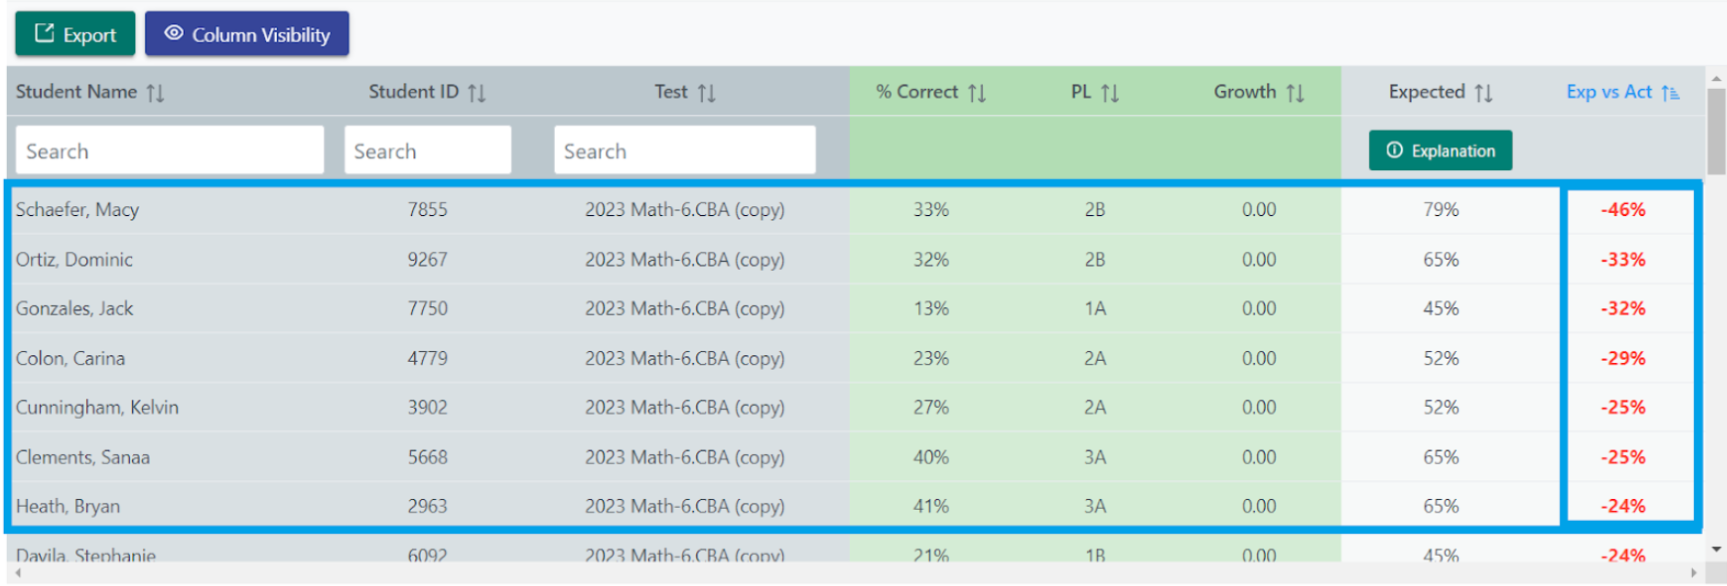Select student name Cunningham, Kelvin
Image resolution: width=1727 pixels, height=586 pixels.
click(97, 408)
